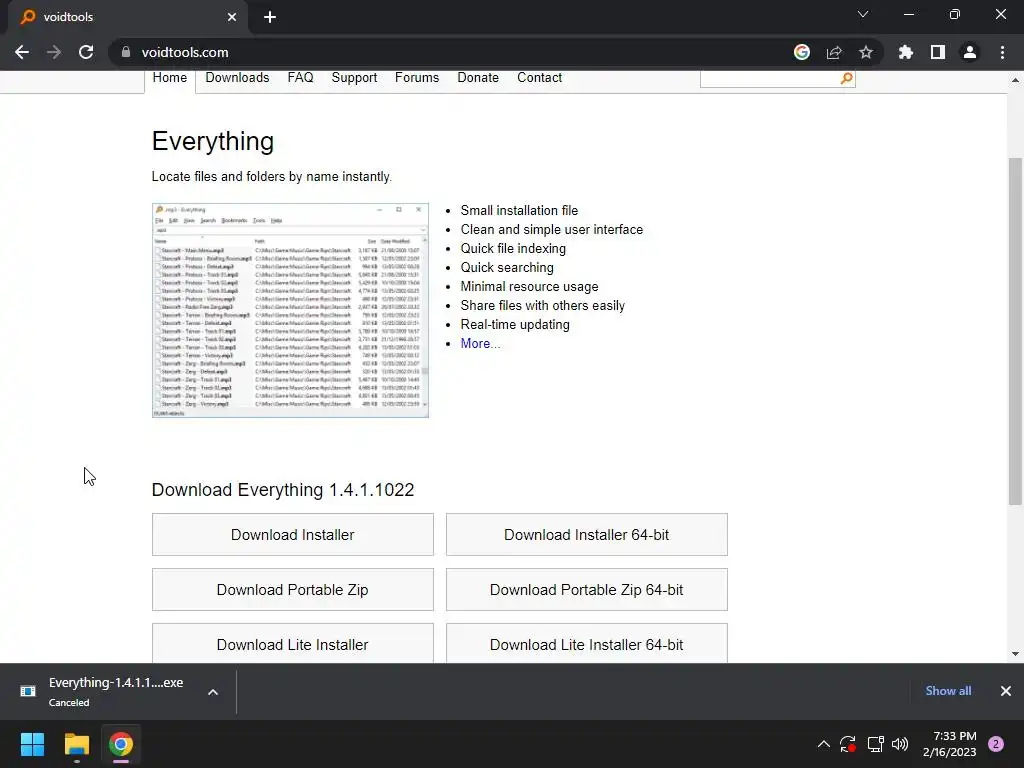Open the Donate page
The width and height of the screenshot is (1024, 768).
[478, 78]
